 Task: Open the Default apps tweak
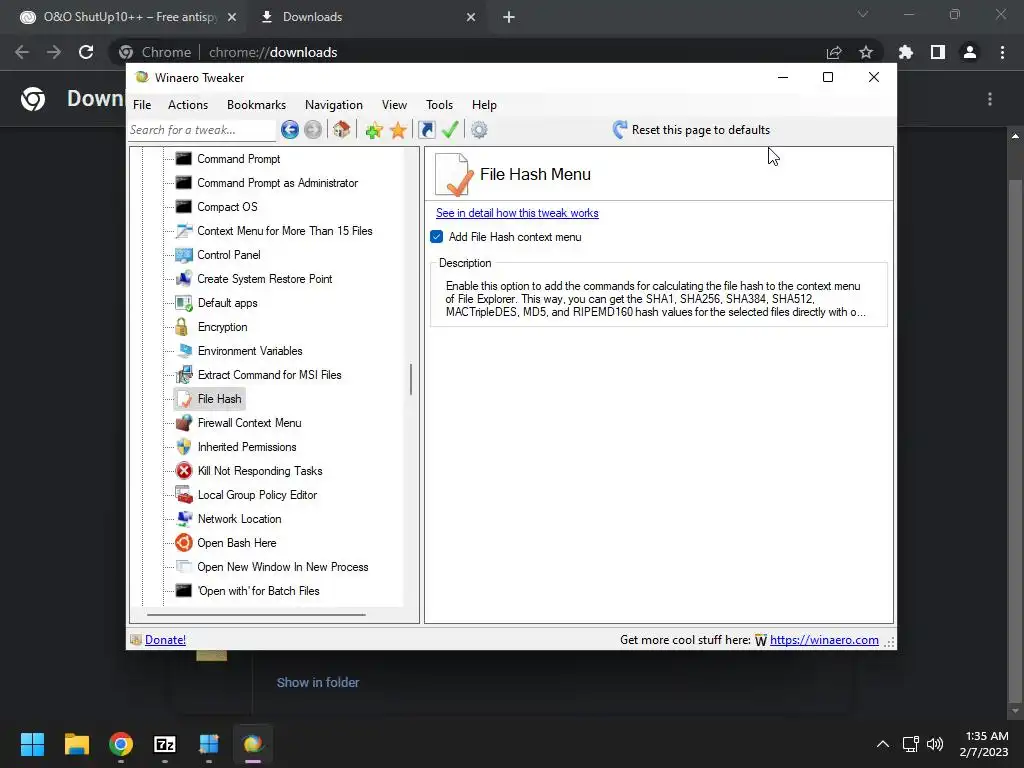point(227,303)
